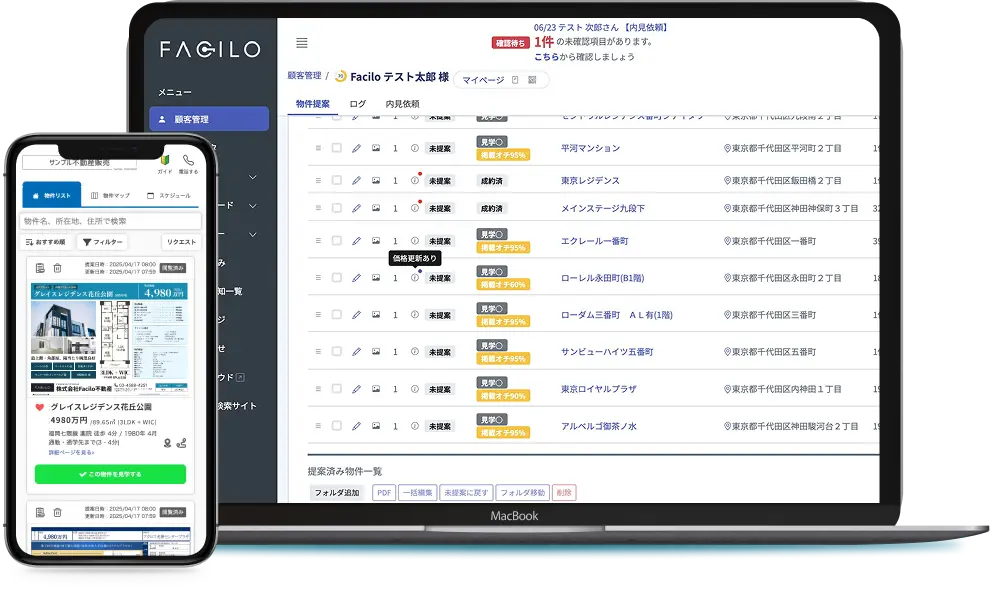Image resolution: width=991 pixels, height=590 pixels.
Task: Check the 平河マンション row checkbox
Action: click(337, 148)
